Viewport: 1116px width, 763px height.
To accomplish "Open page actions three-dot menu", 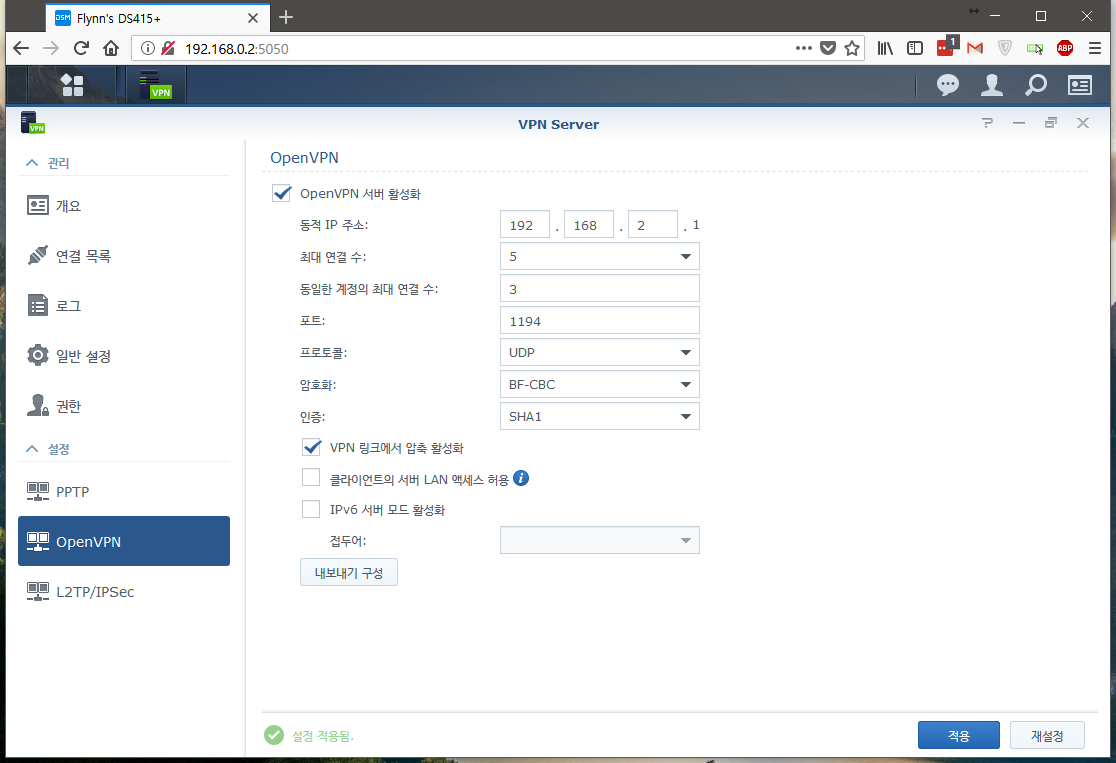I will pos(804,48).
